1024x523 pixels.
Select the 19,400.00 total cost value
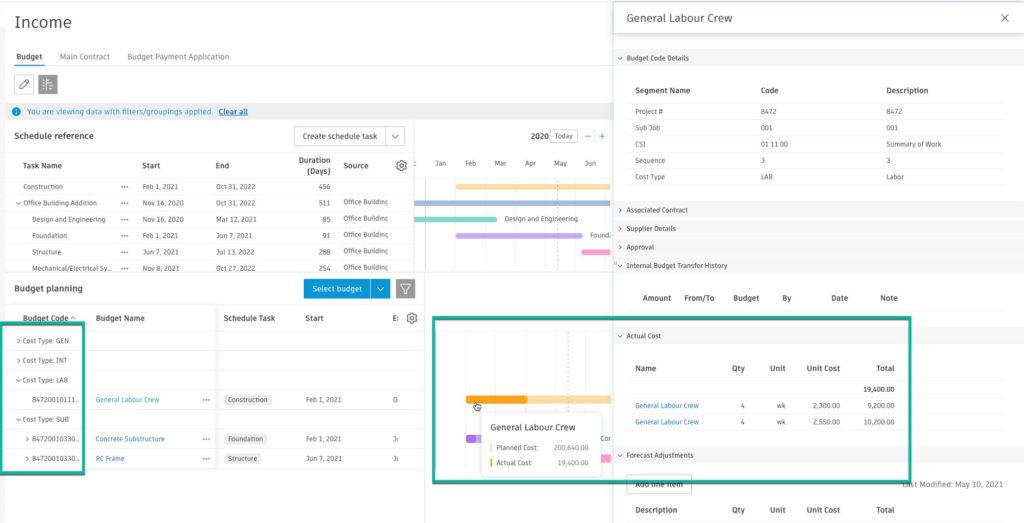[878, 389]
